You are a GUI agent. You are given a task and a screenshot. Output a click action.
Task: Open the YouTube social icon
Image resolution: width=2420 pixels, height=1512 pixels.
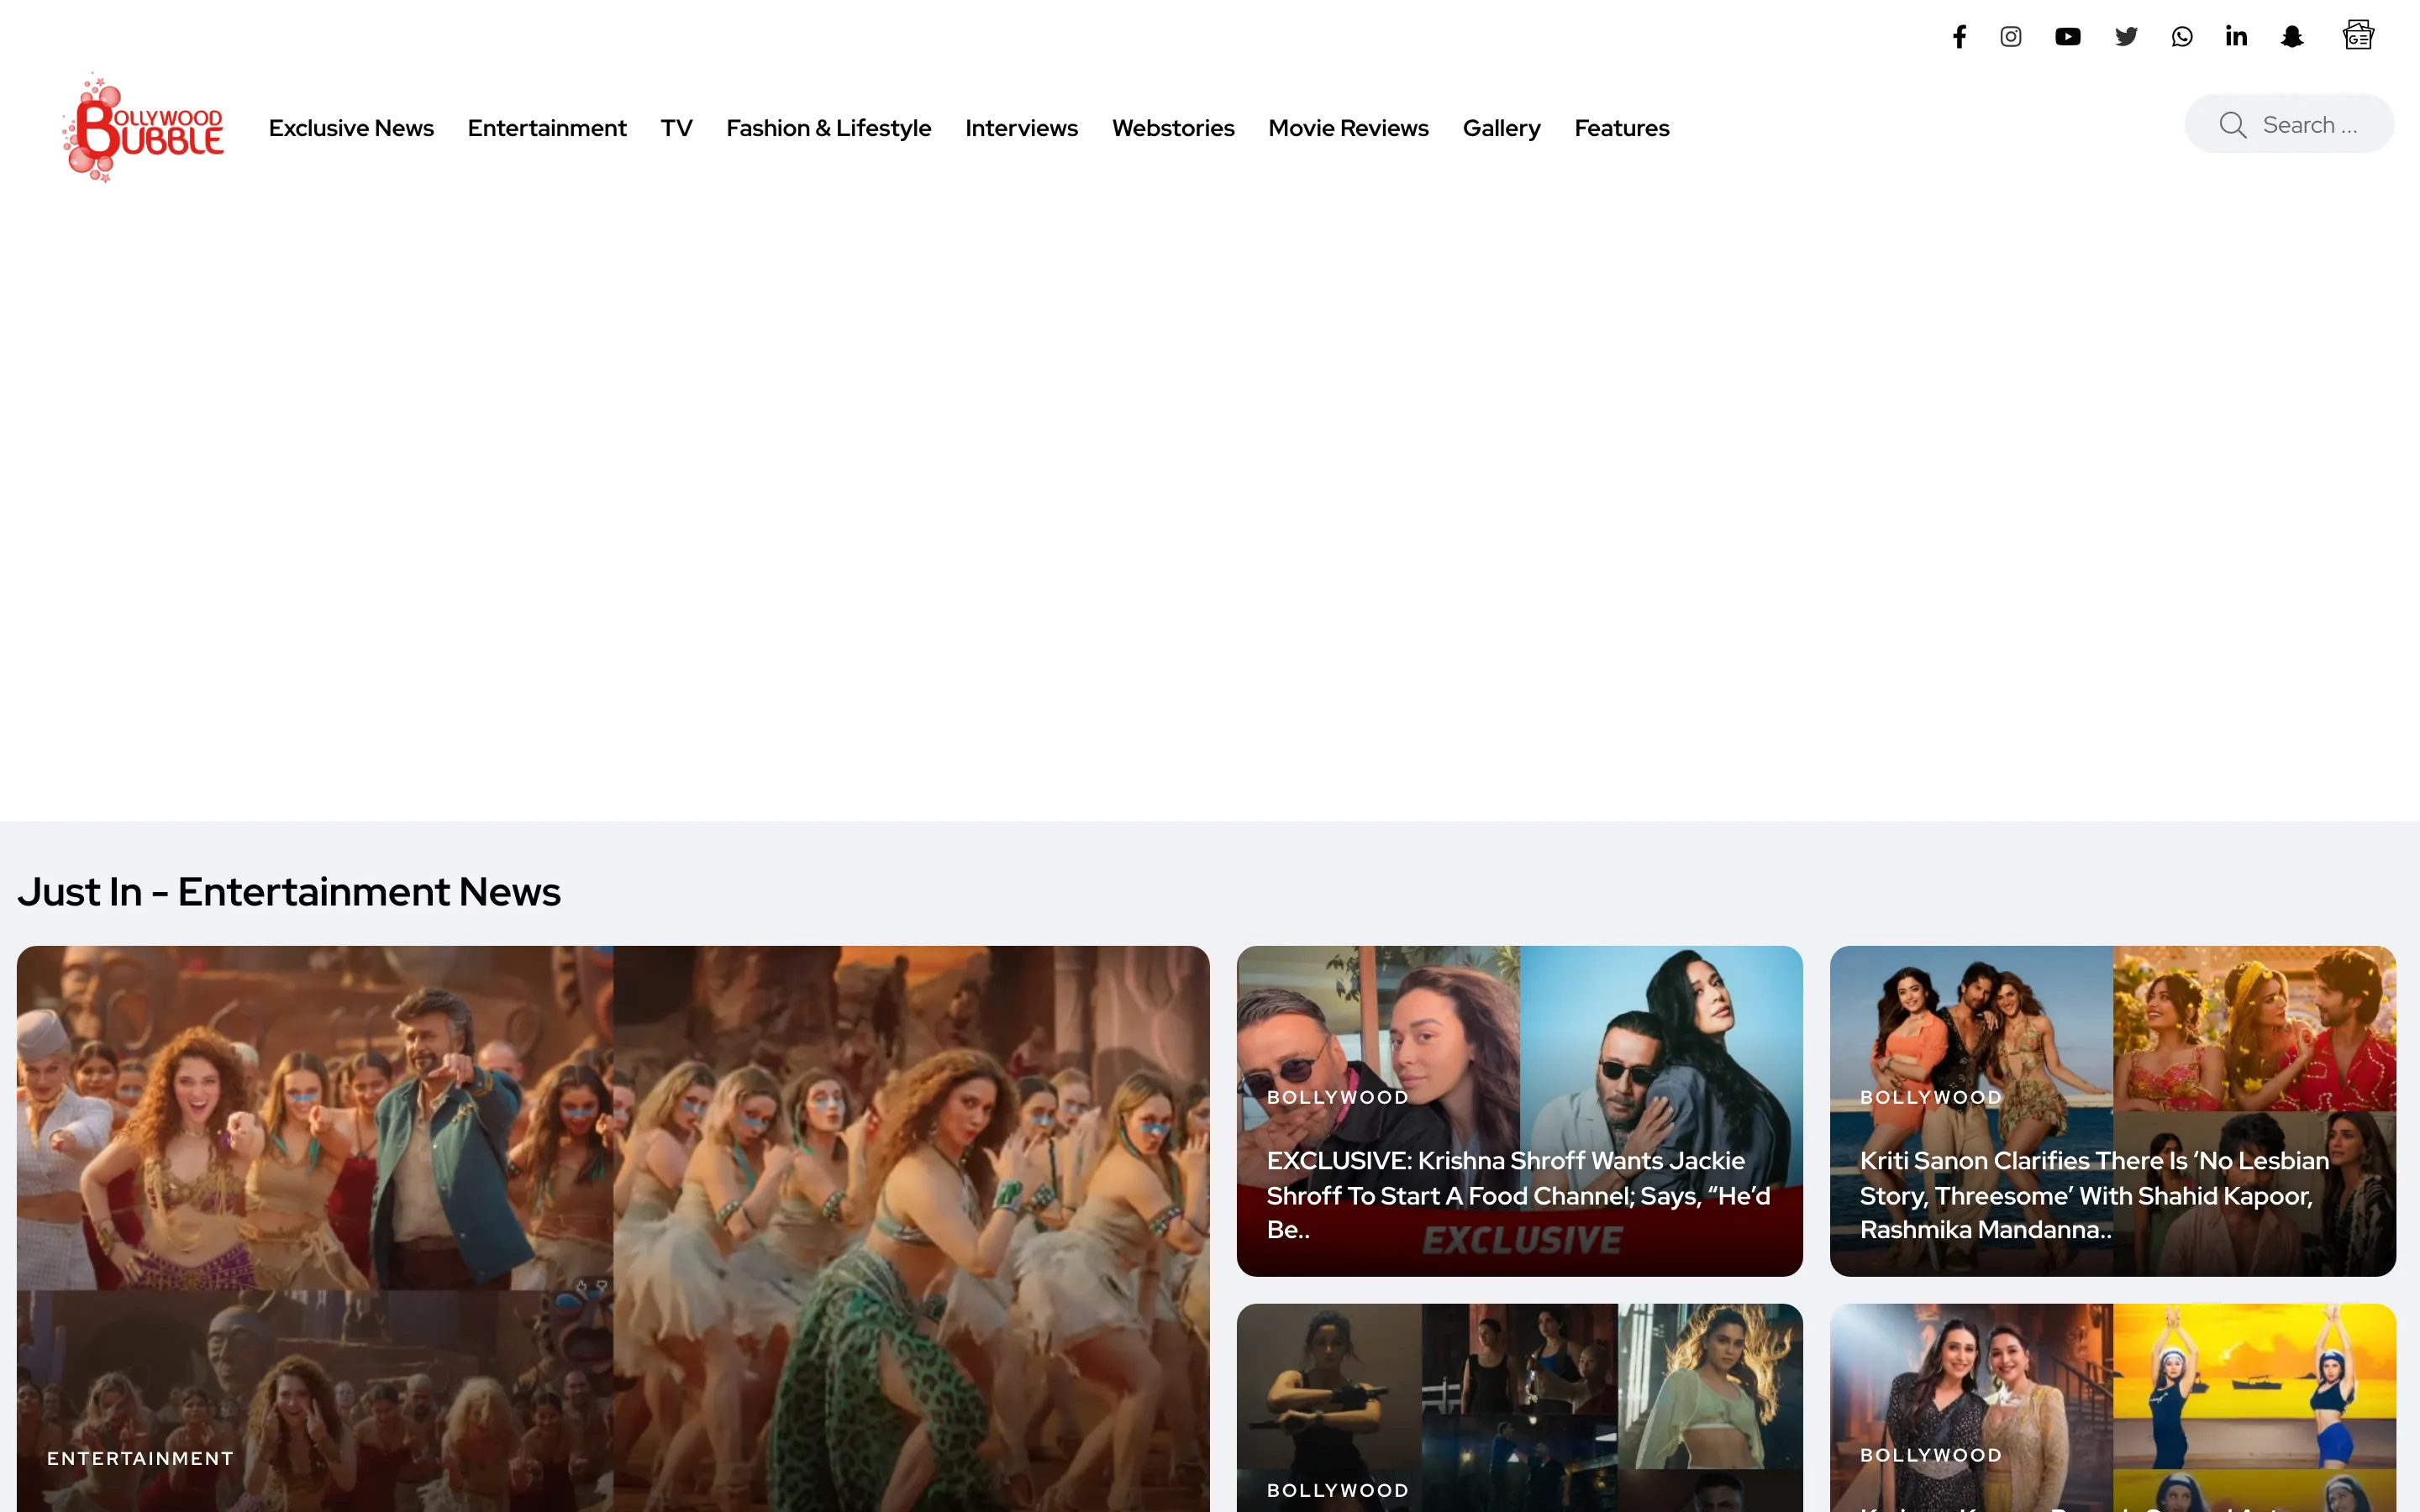pyautogui.click(x=2068, y=37)
